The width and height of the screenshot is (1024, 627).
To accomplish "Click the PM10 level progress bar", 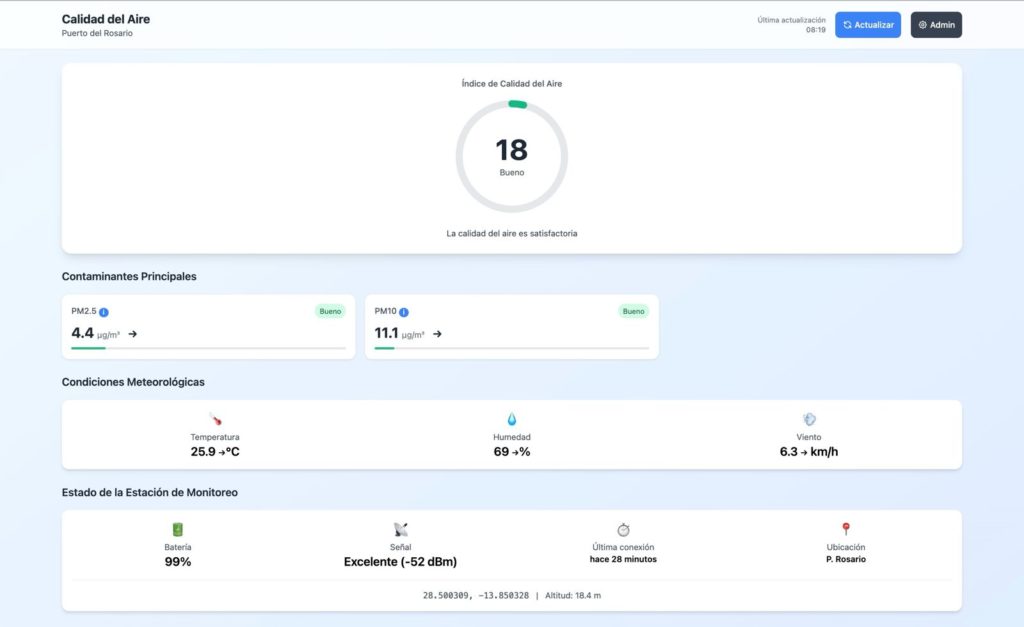I will (511, 348).
